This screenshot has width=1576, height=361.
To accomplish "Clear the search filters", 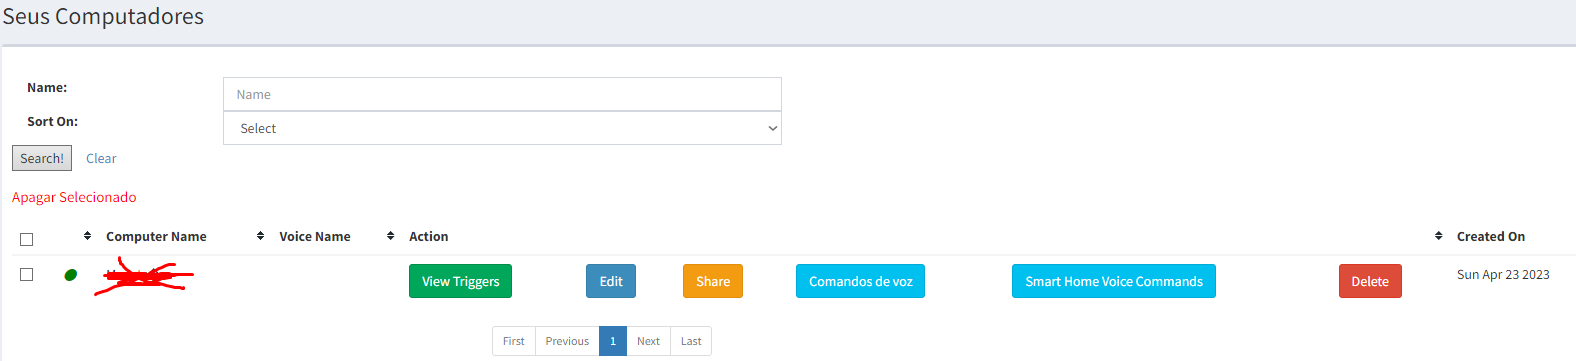I will pyautogui.click(x=101, y=158).
